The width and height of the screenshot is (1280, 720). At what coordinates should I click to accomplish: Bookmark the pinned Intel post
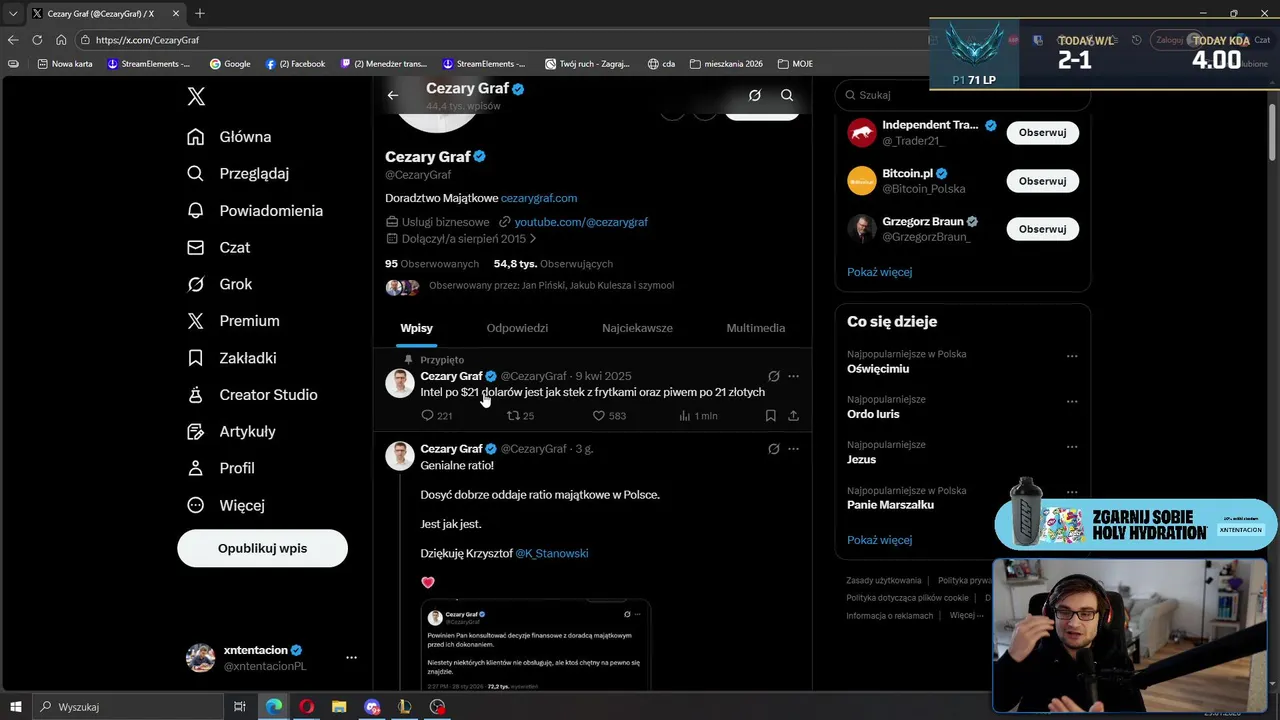pos(771,416)
